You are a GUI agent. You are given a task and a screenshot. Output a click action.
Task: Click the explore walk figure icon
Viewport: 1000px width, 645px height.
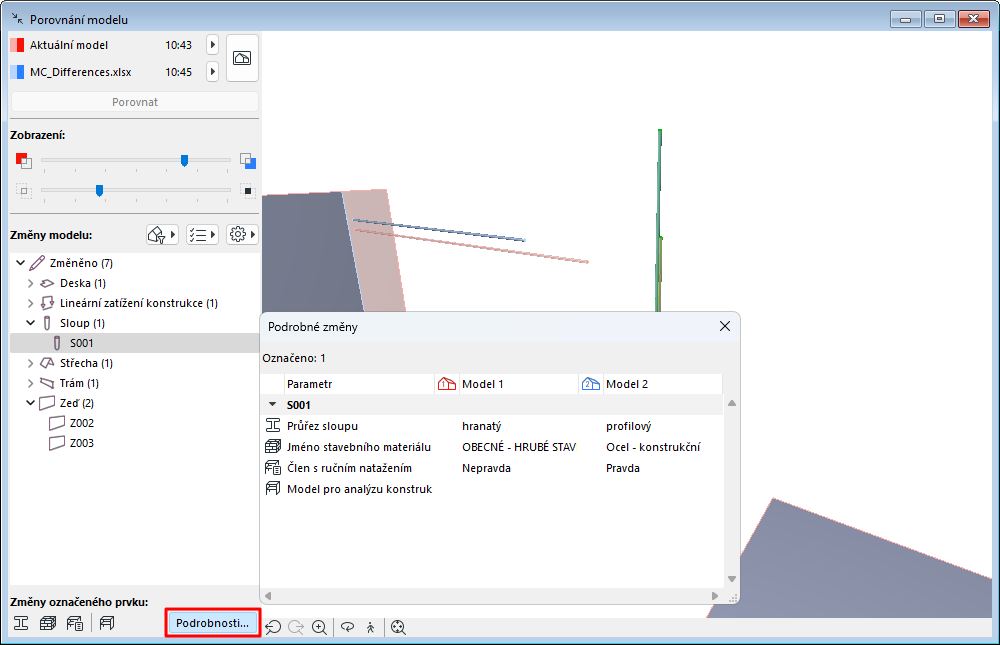371,627
